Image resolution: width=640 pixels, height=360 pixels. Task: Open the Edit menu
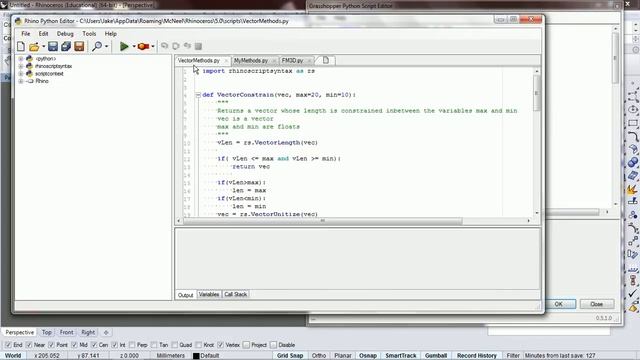43,33
